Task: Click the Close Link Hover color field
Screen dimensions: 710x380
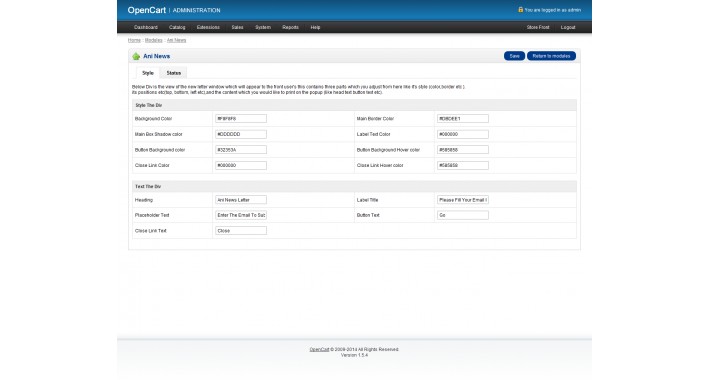Action: coord(463,165)
